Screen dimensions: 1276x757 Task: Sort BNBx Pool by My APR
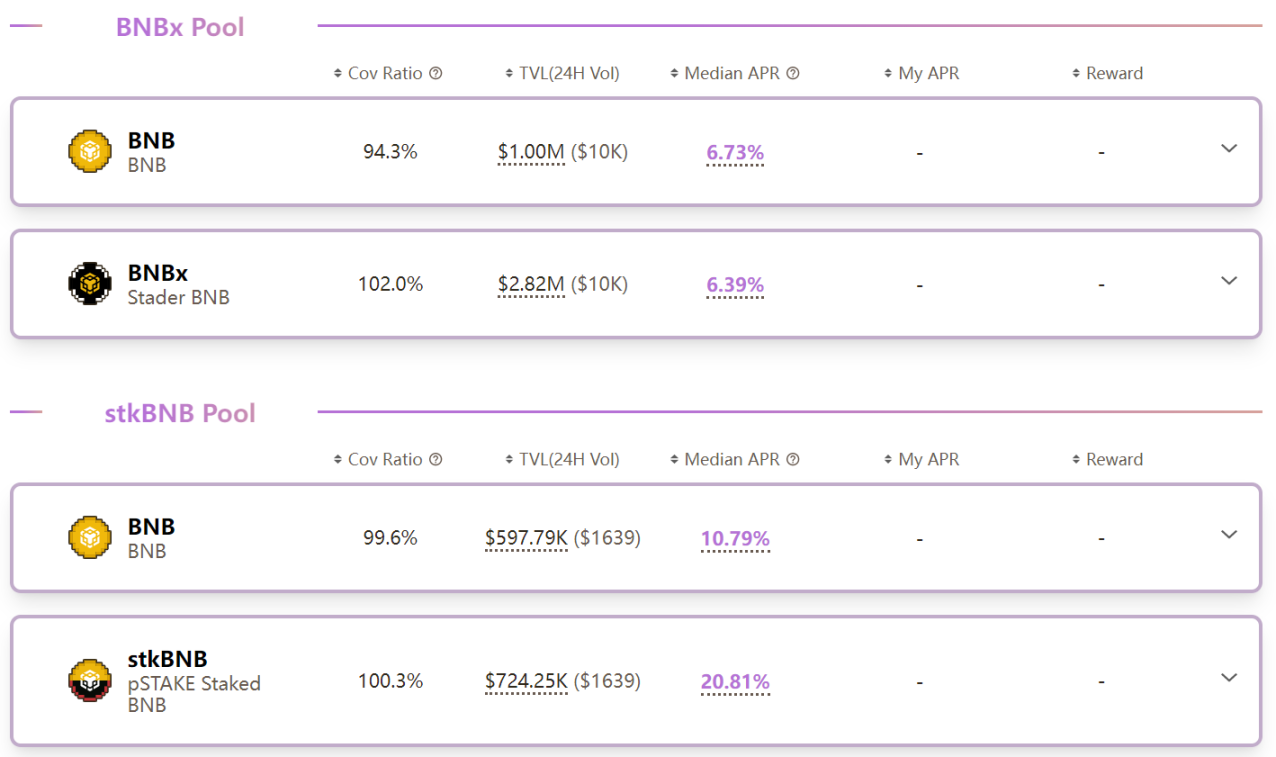[x=921, y=73]
